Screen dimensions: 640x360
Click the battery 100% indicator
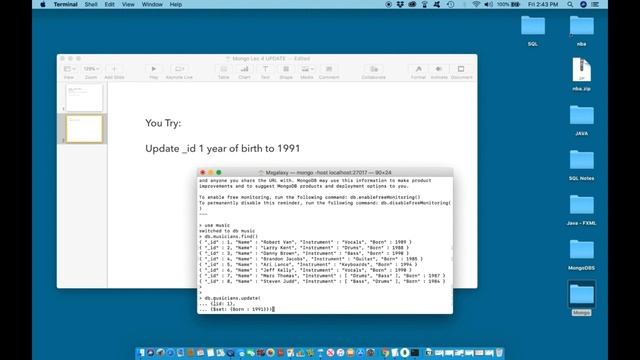point(508,4)
